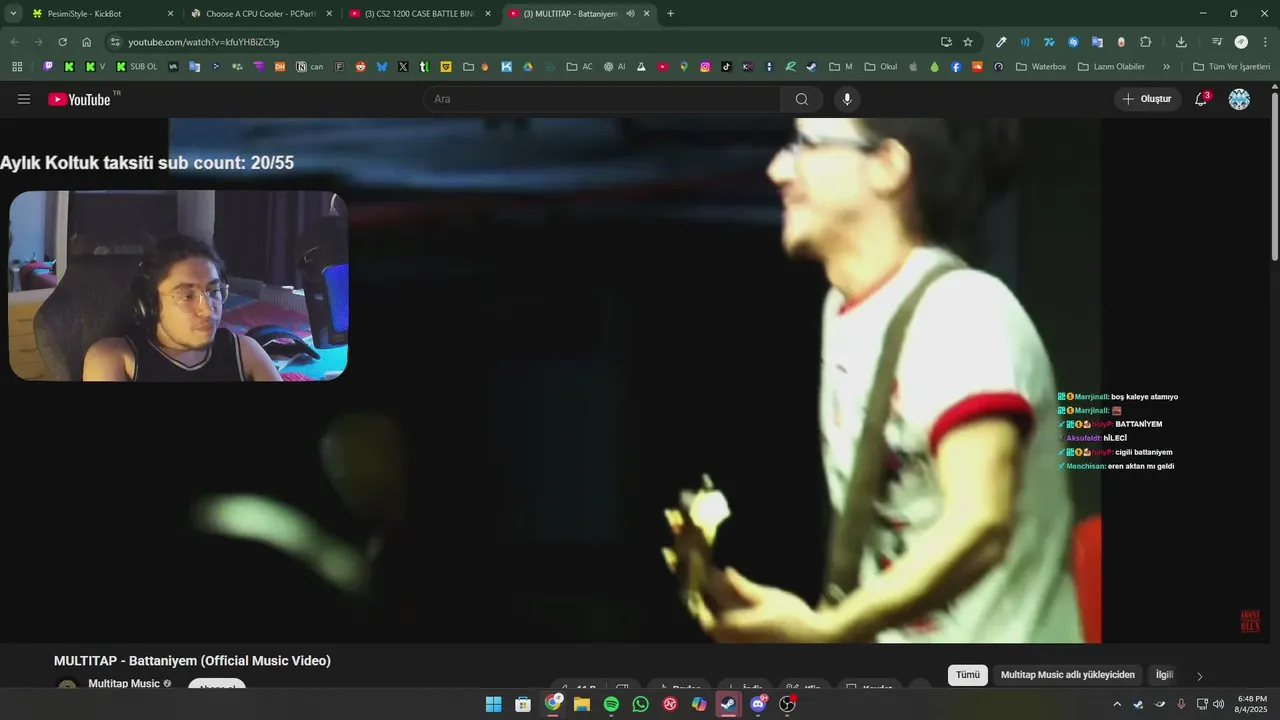
Task: Bookmark this page with the star
Action: 968,42
